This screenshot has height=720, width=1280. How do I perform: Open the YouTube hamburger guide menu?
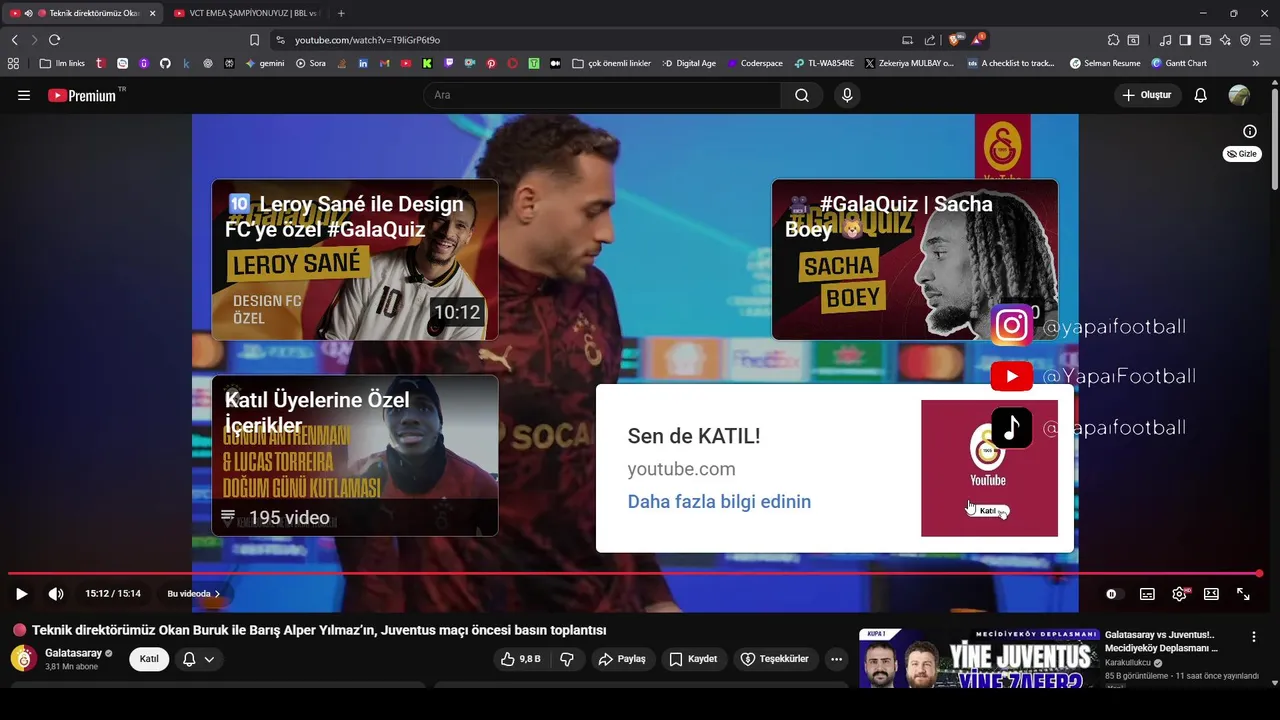click(x=24, y=95)
